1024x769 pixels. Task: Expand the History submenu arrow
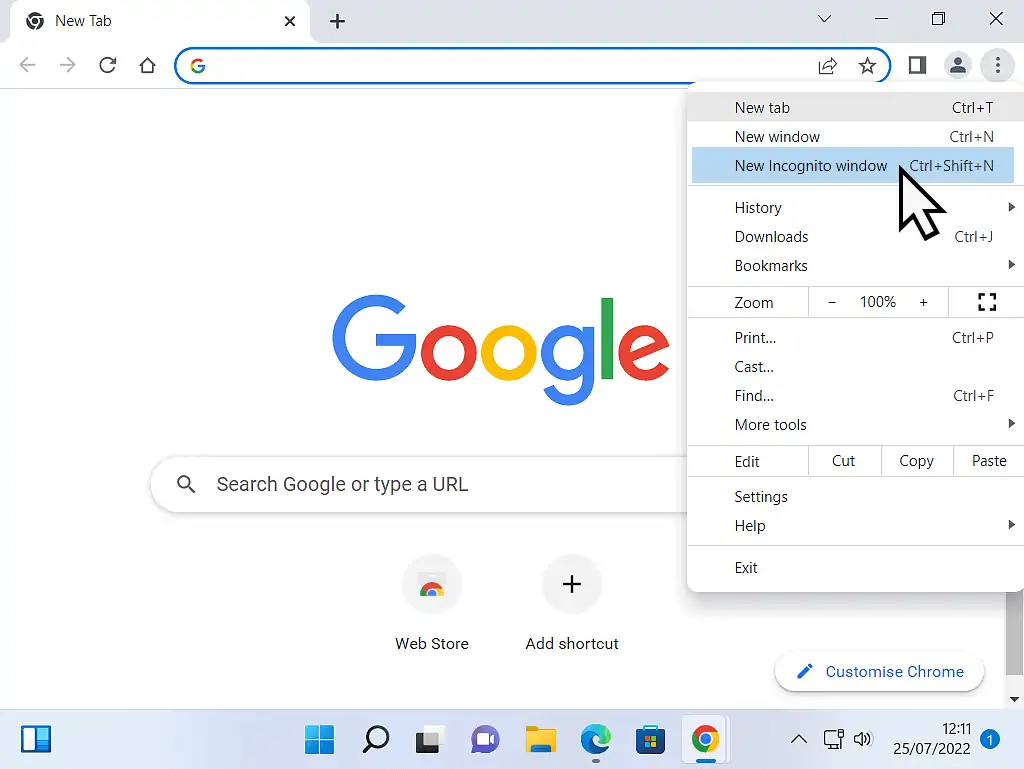(x=1012, y=207)
